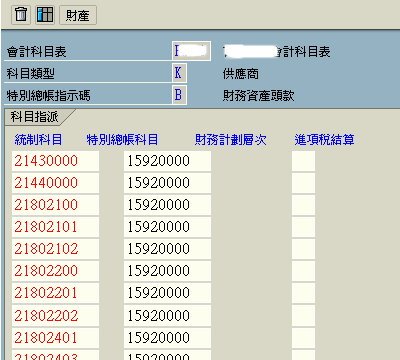Click 進項稅結算 field in row 21802202
400x360 pixels.
point(303,316)
